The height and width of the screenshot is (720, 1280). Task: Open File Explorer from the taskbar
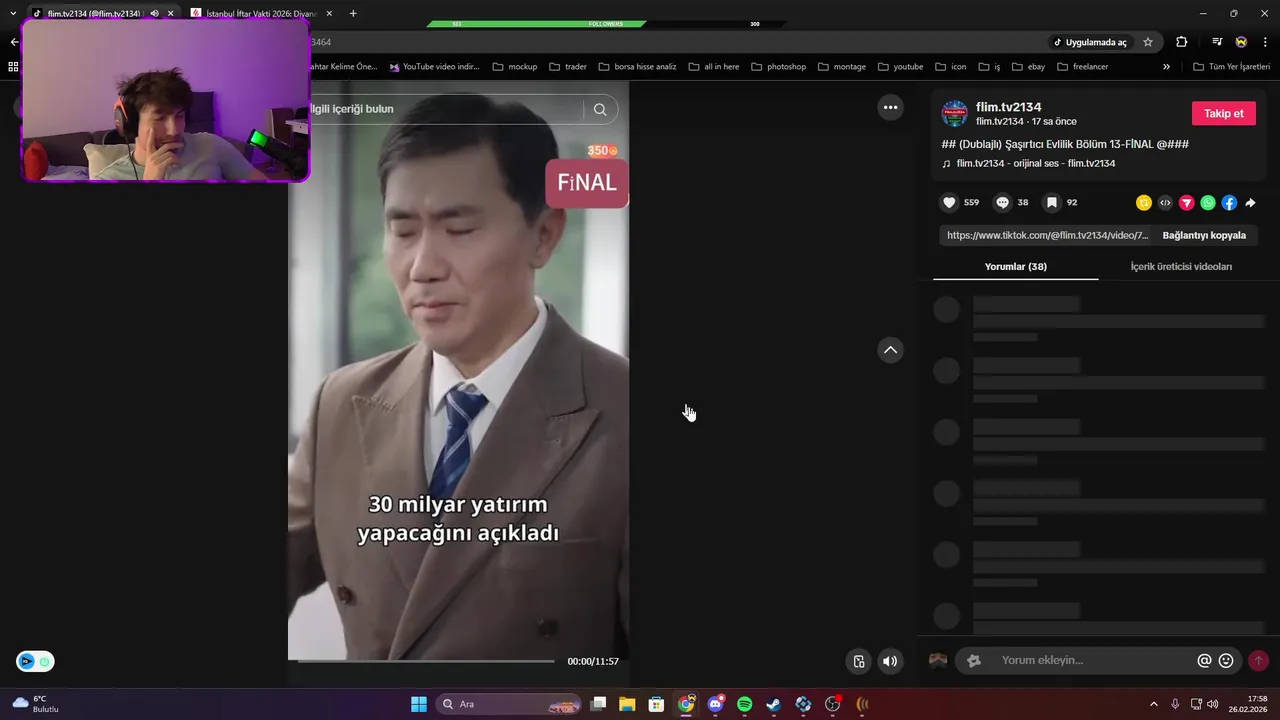pyautogui.click(x=627, y=704)
